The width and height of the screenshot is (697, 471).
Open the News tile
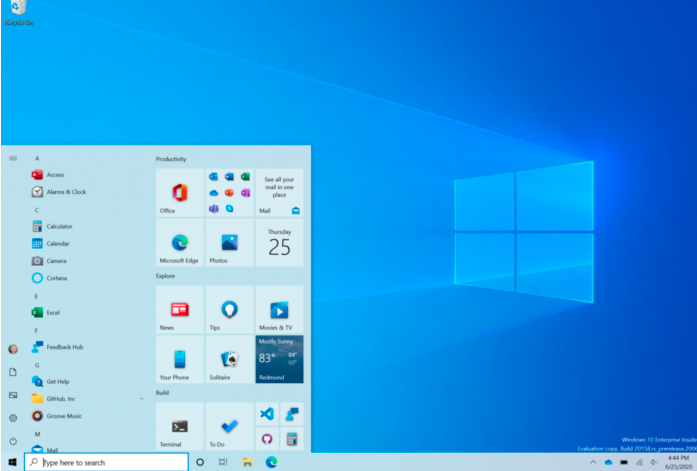(180, 310)
